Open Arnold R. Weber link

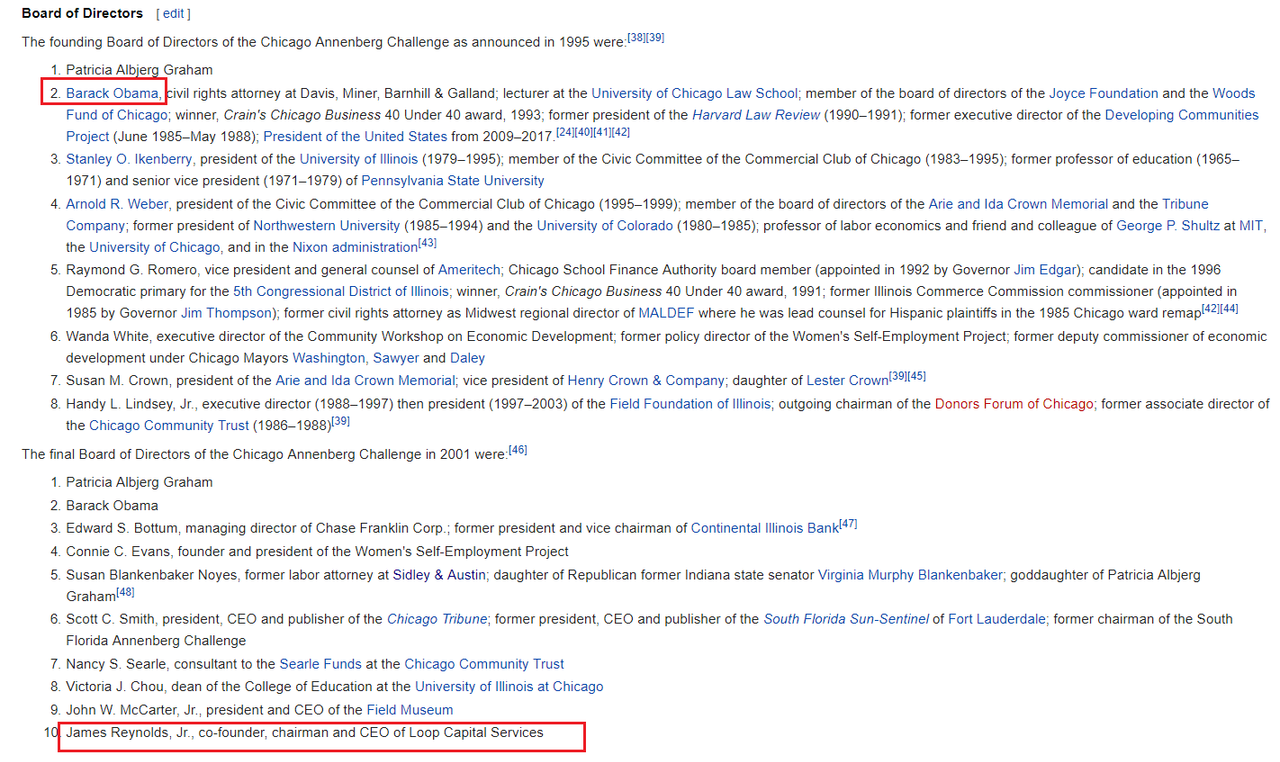point(117,204)
